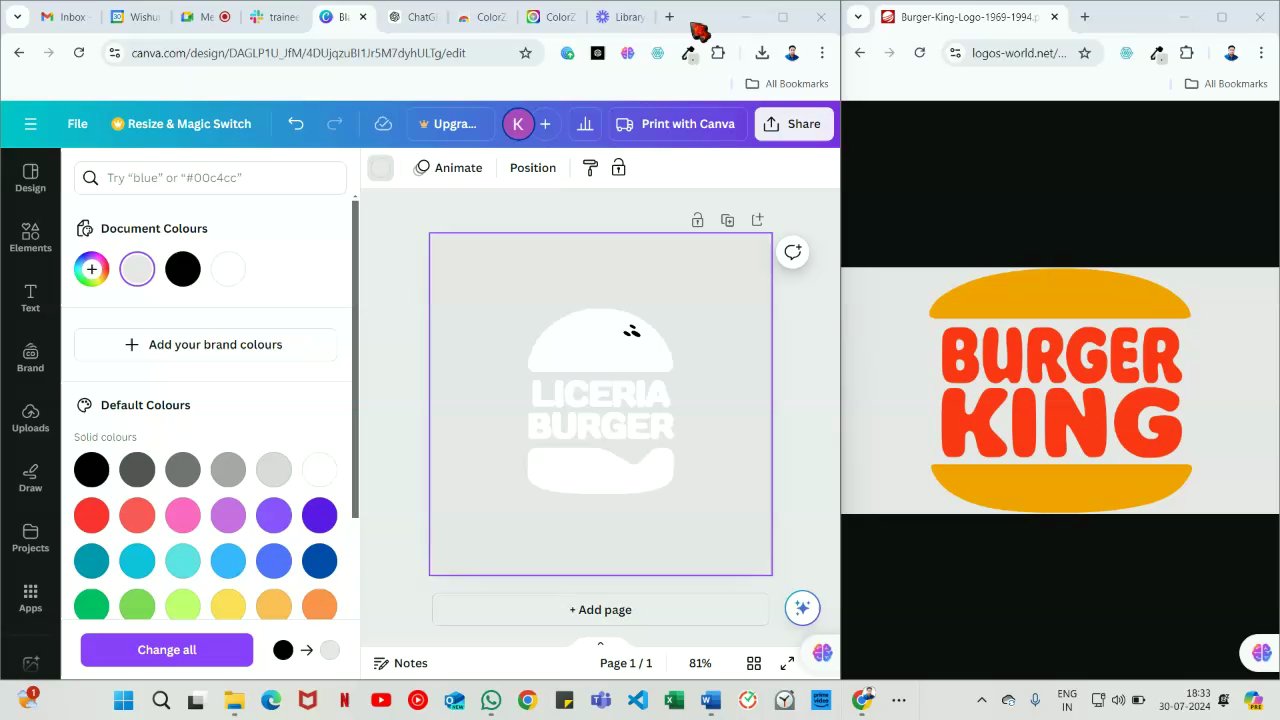Open Excel from the taskbar
This screenshot has width=1280, height=720.
[674, 700]
